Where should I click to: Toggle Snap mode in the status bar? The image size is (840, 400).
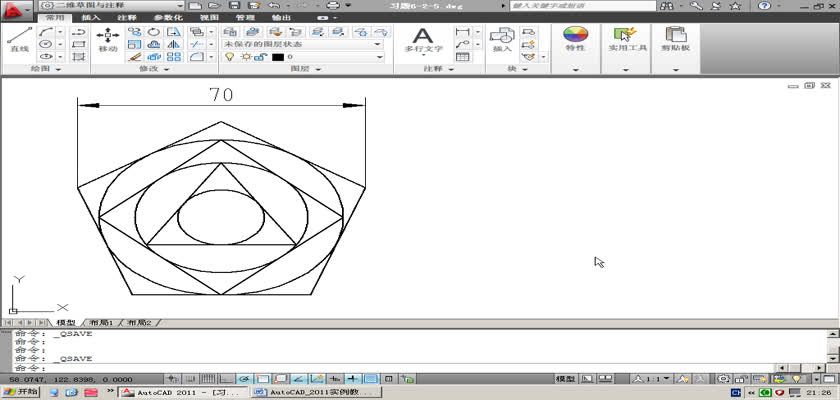191,379
